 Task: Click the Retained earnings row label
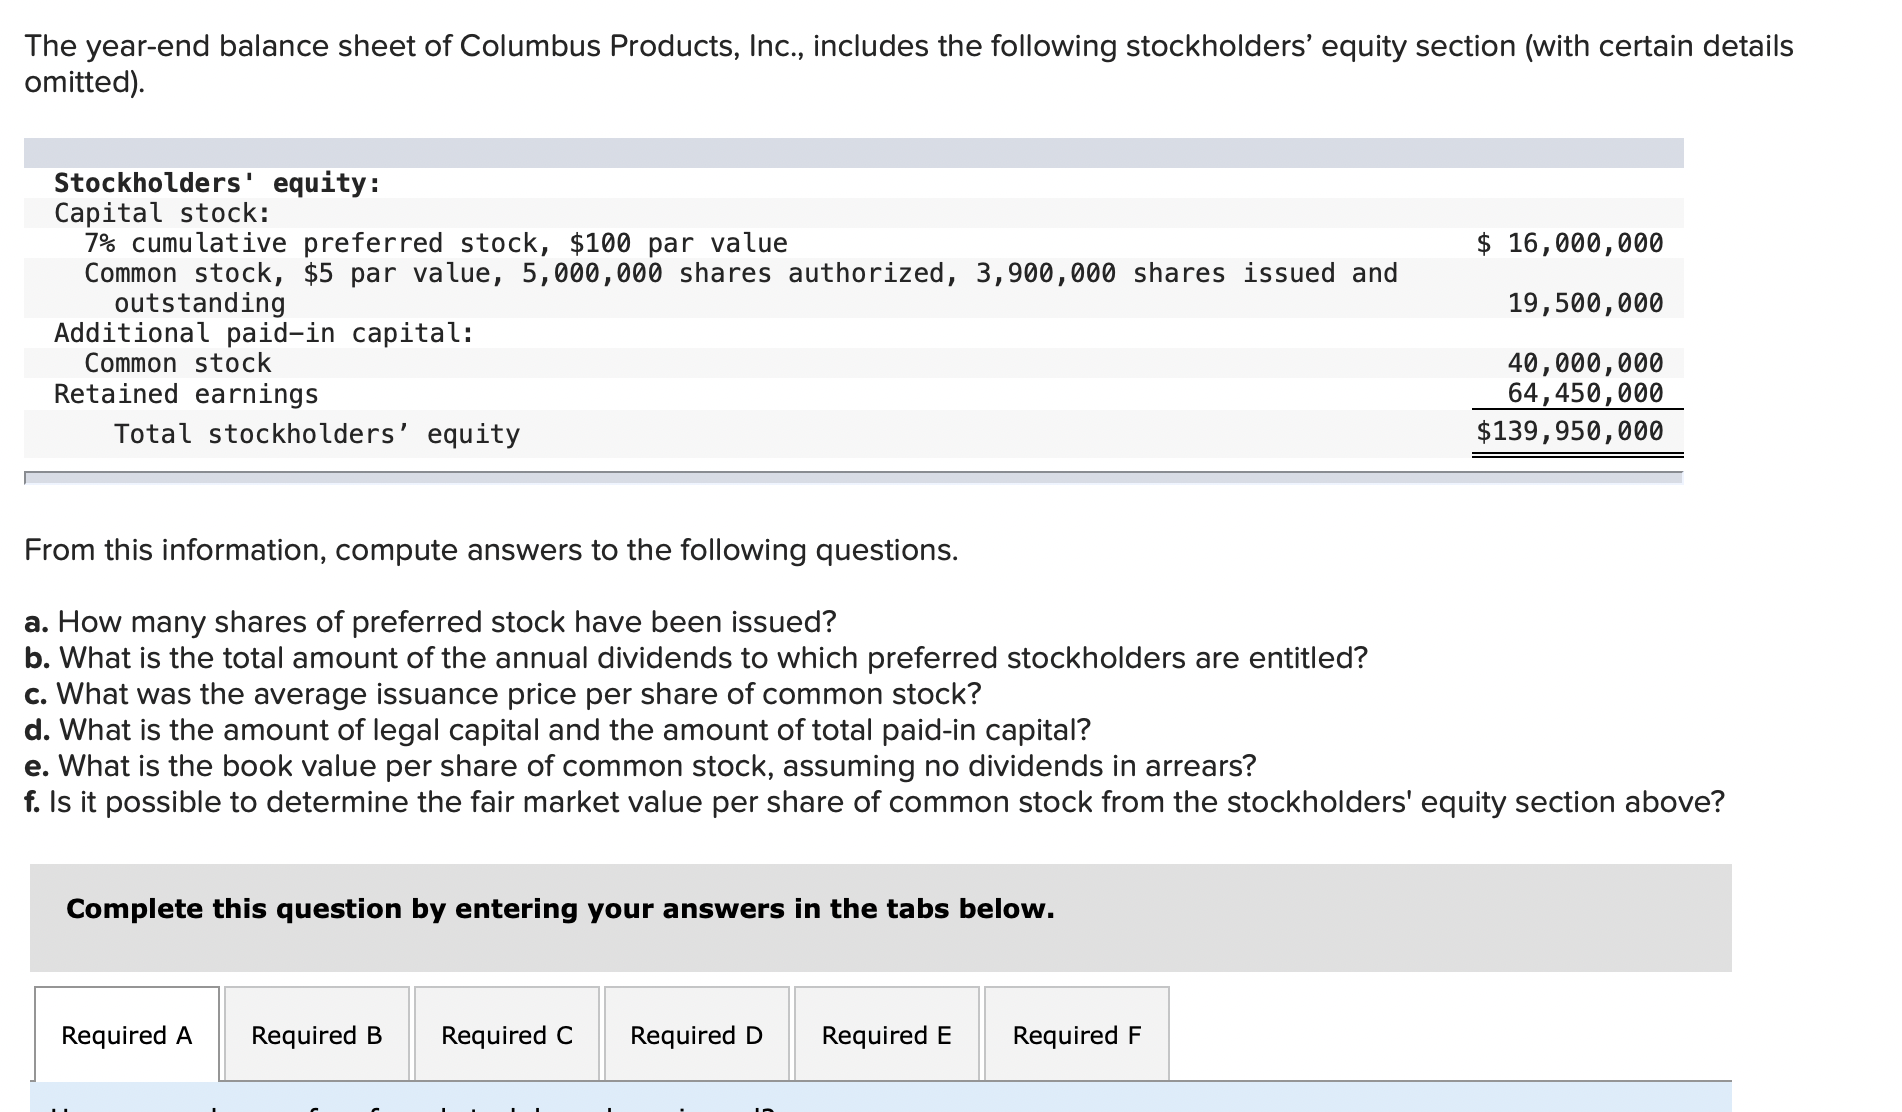click(x=186, y=394)
